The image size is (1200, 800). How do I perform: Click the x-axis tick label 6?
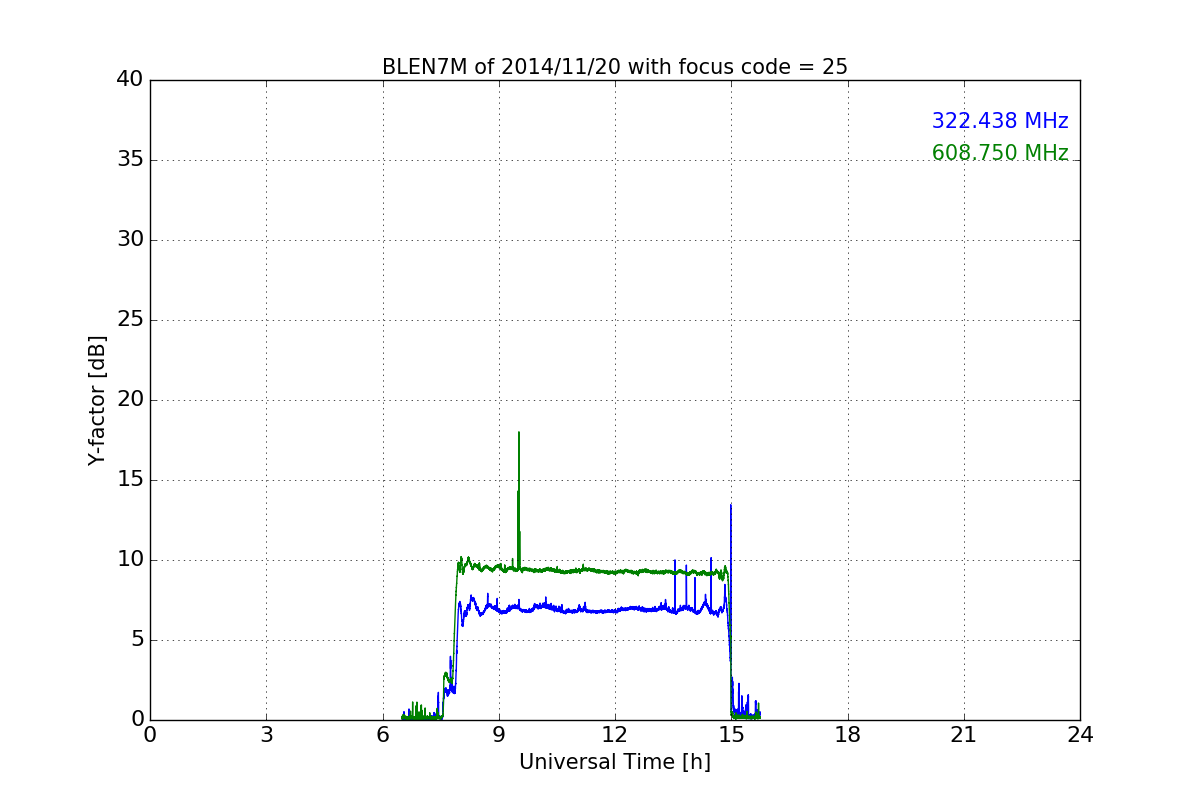(382, 735)
